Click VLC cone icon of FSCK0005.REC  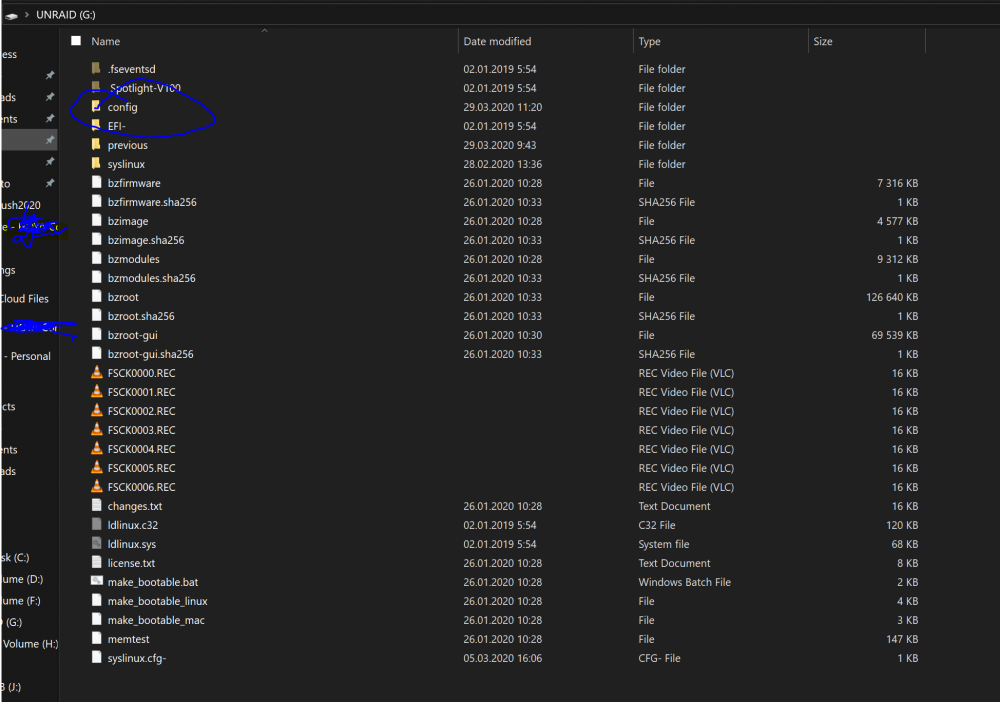click(x=96, y=467)
